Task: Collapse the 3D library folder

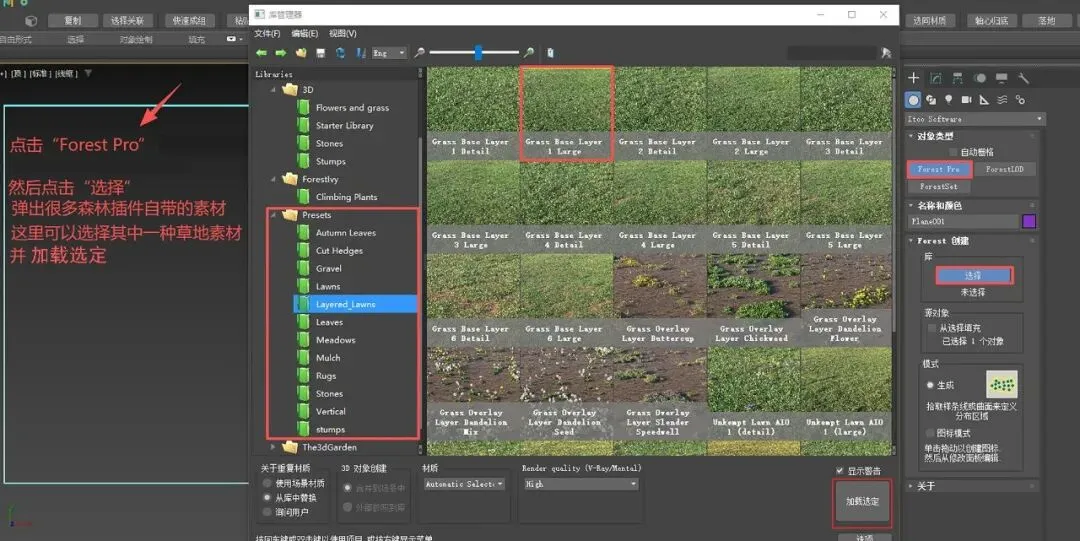Action: (x=273, y=90)
